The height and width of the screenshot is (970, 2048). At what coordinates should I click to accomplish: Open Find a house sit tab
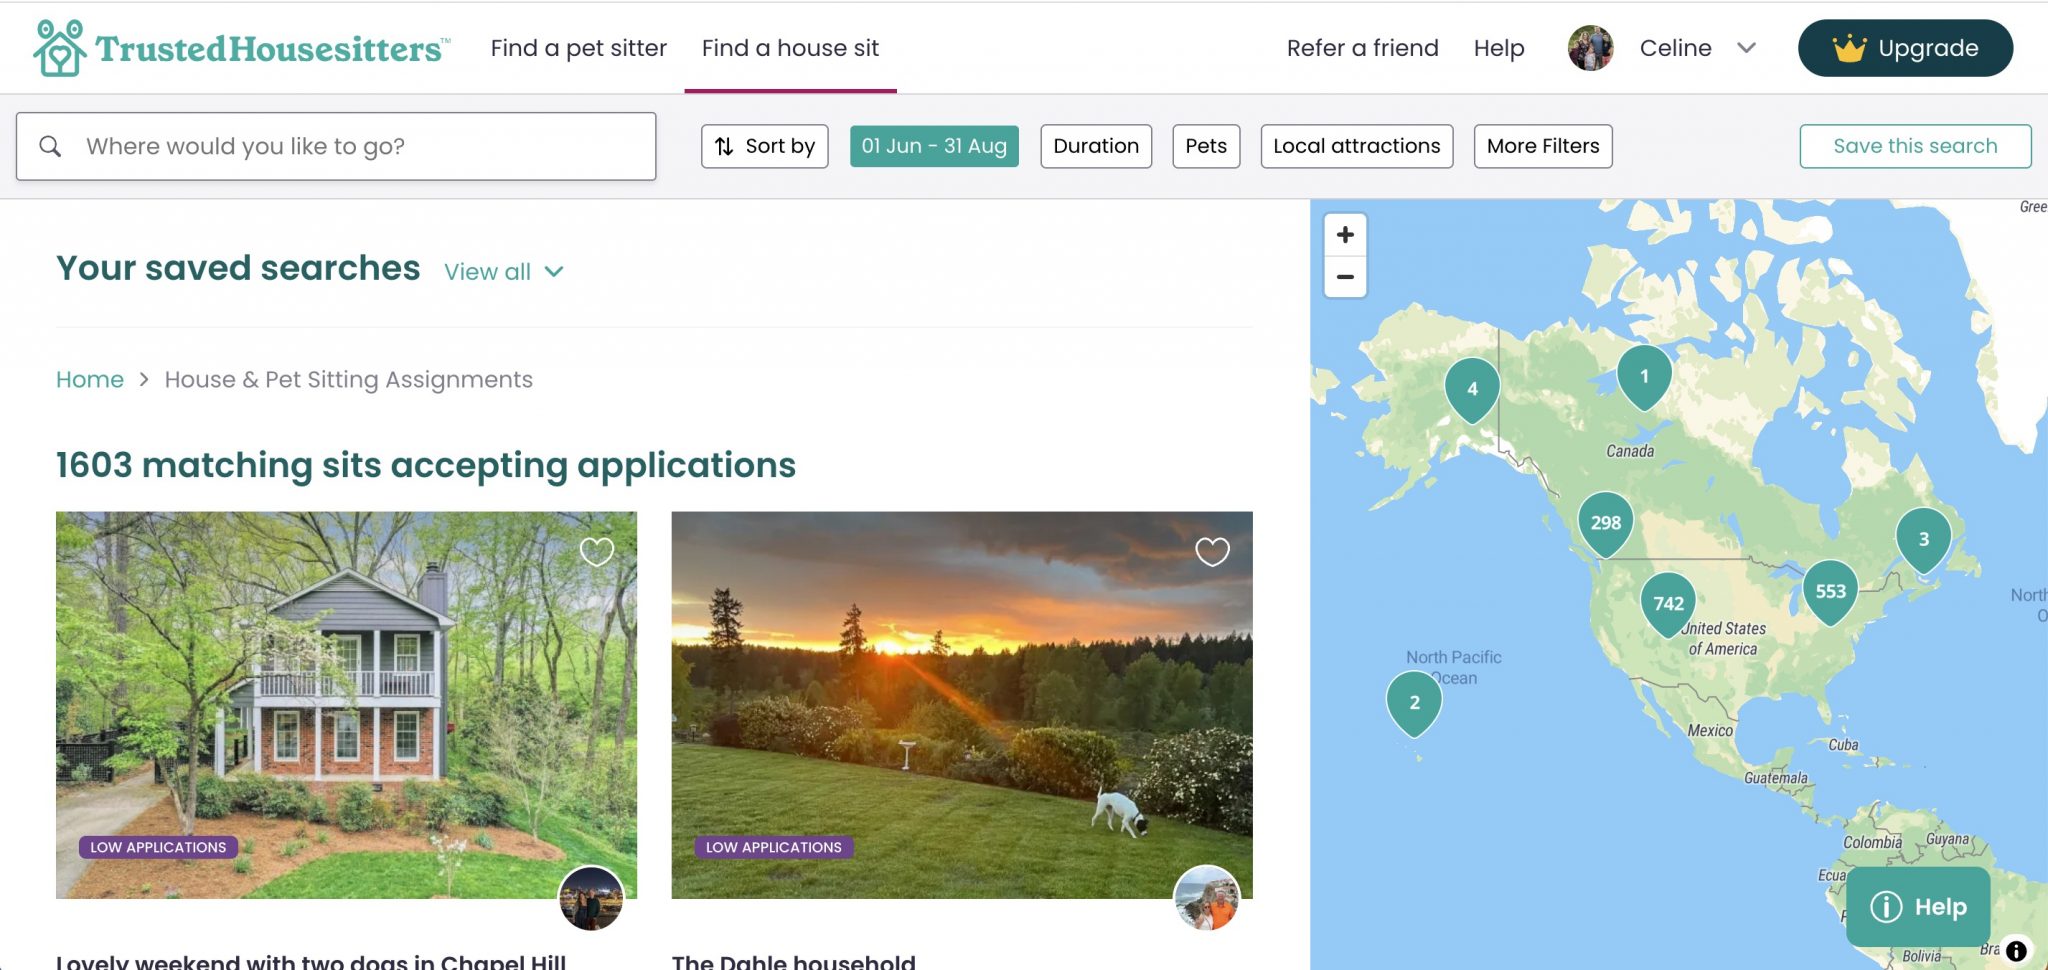pyautogui.click(x=790, y=48)
